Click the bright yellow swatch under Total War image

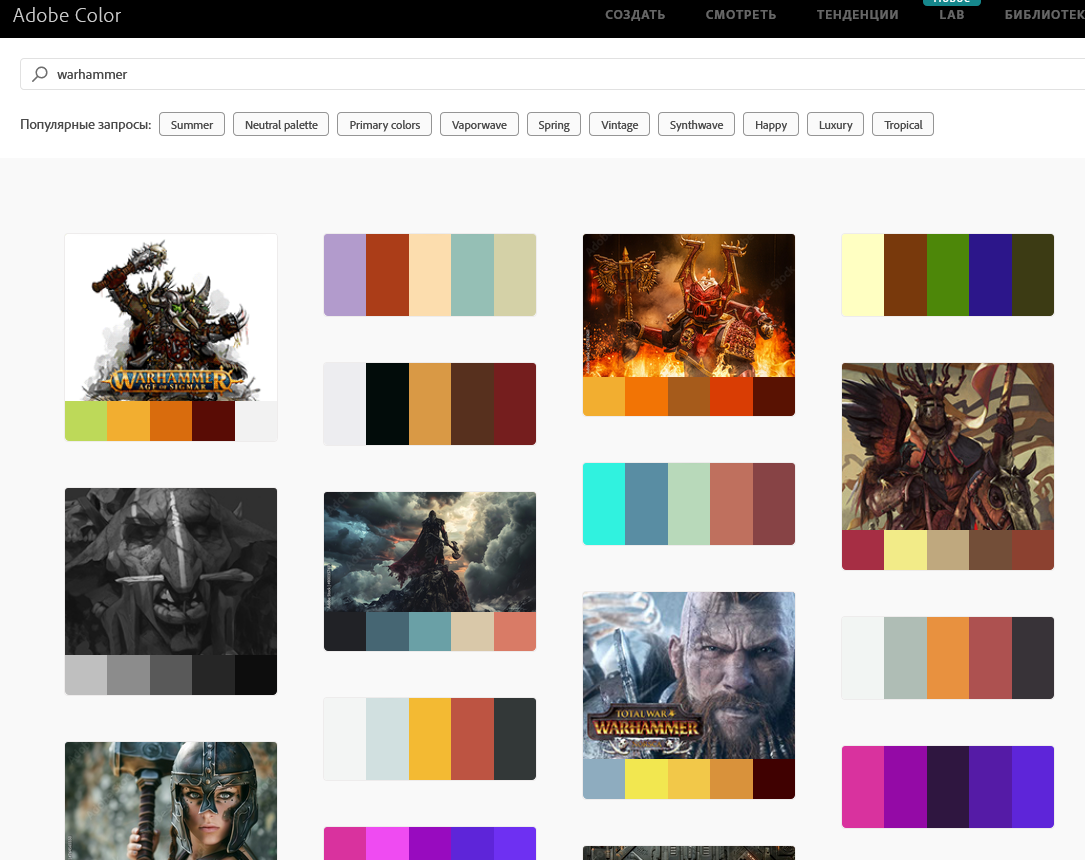coord(646,779)
